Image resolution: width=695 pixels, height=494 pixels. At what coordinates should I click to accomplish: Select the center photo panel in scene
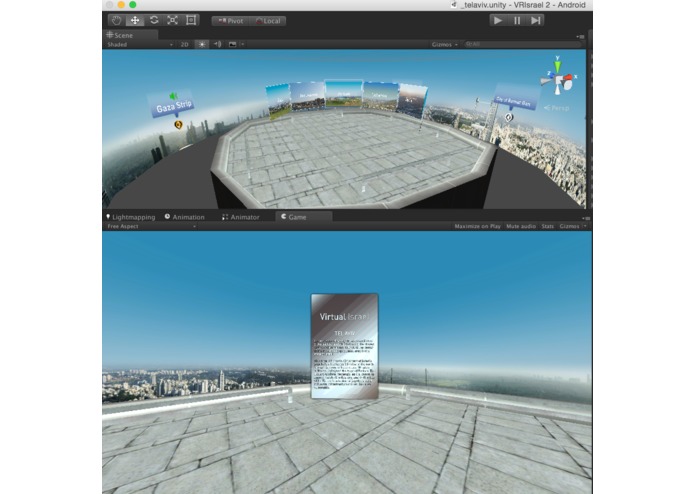click(x=344, y=93)
